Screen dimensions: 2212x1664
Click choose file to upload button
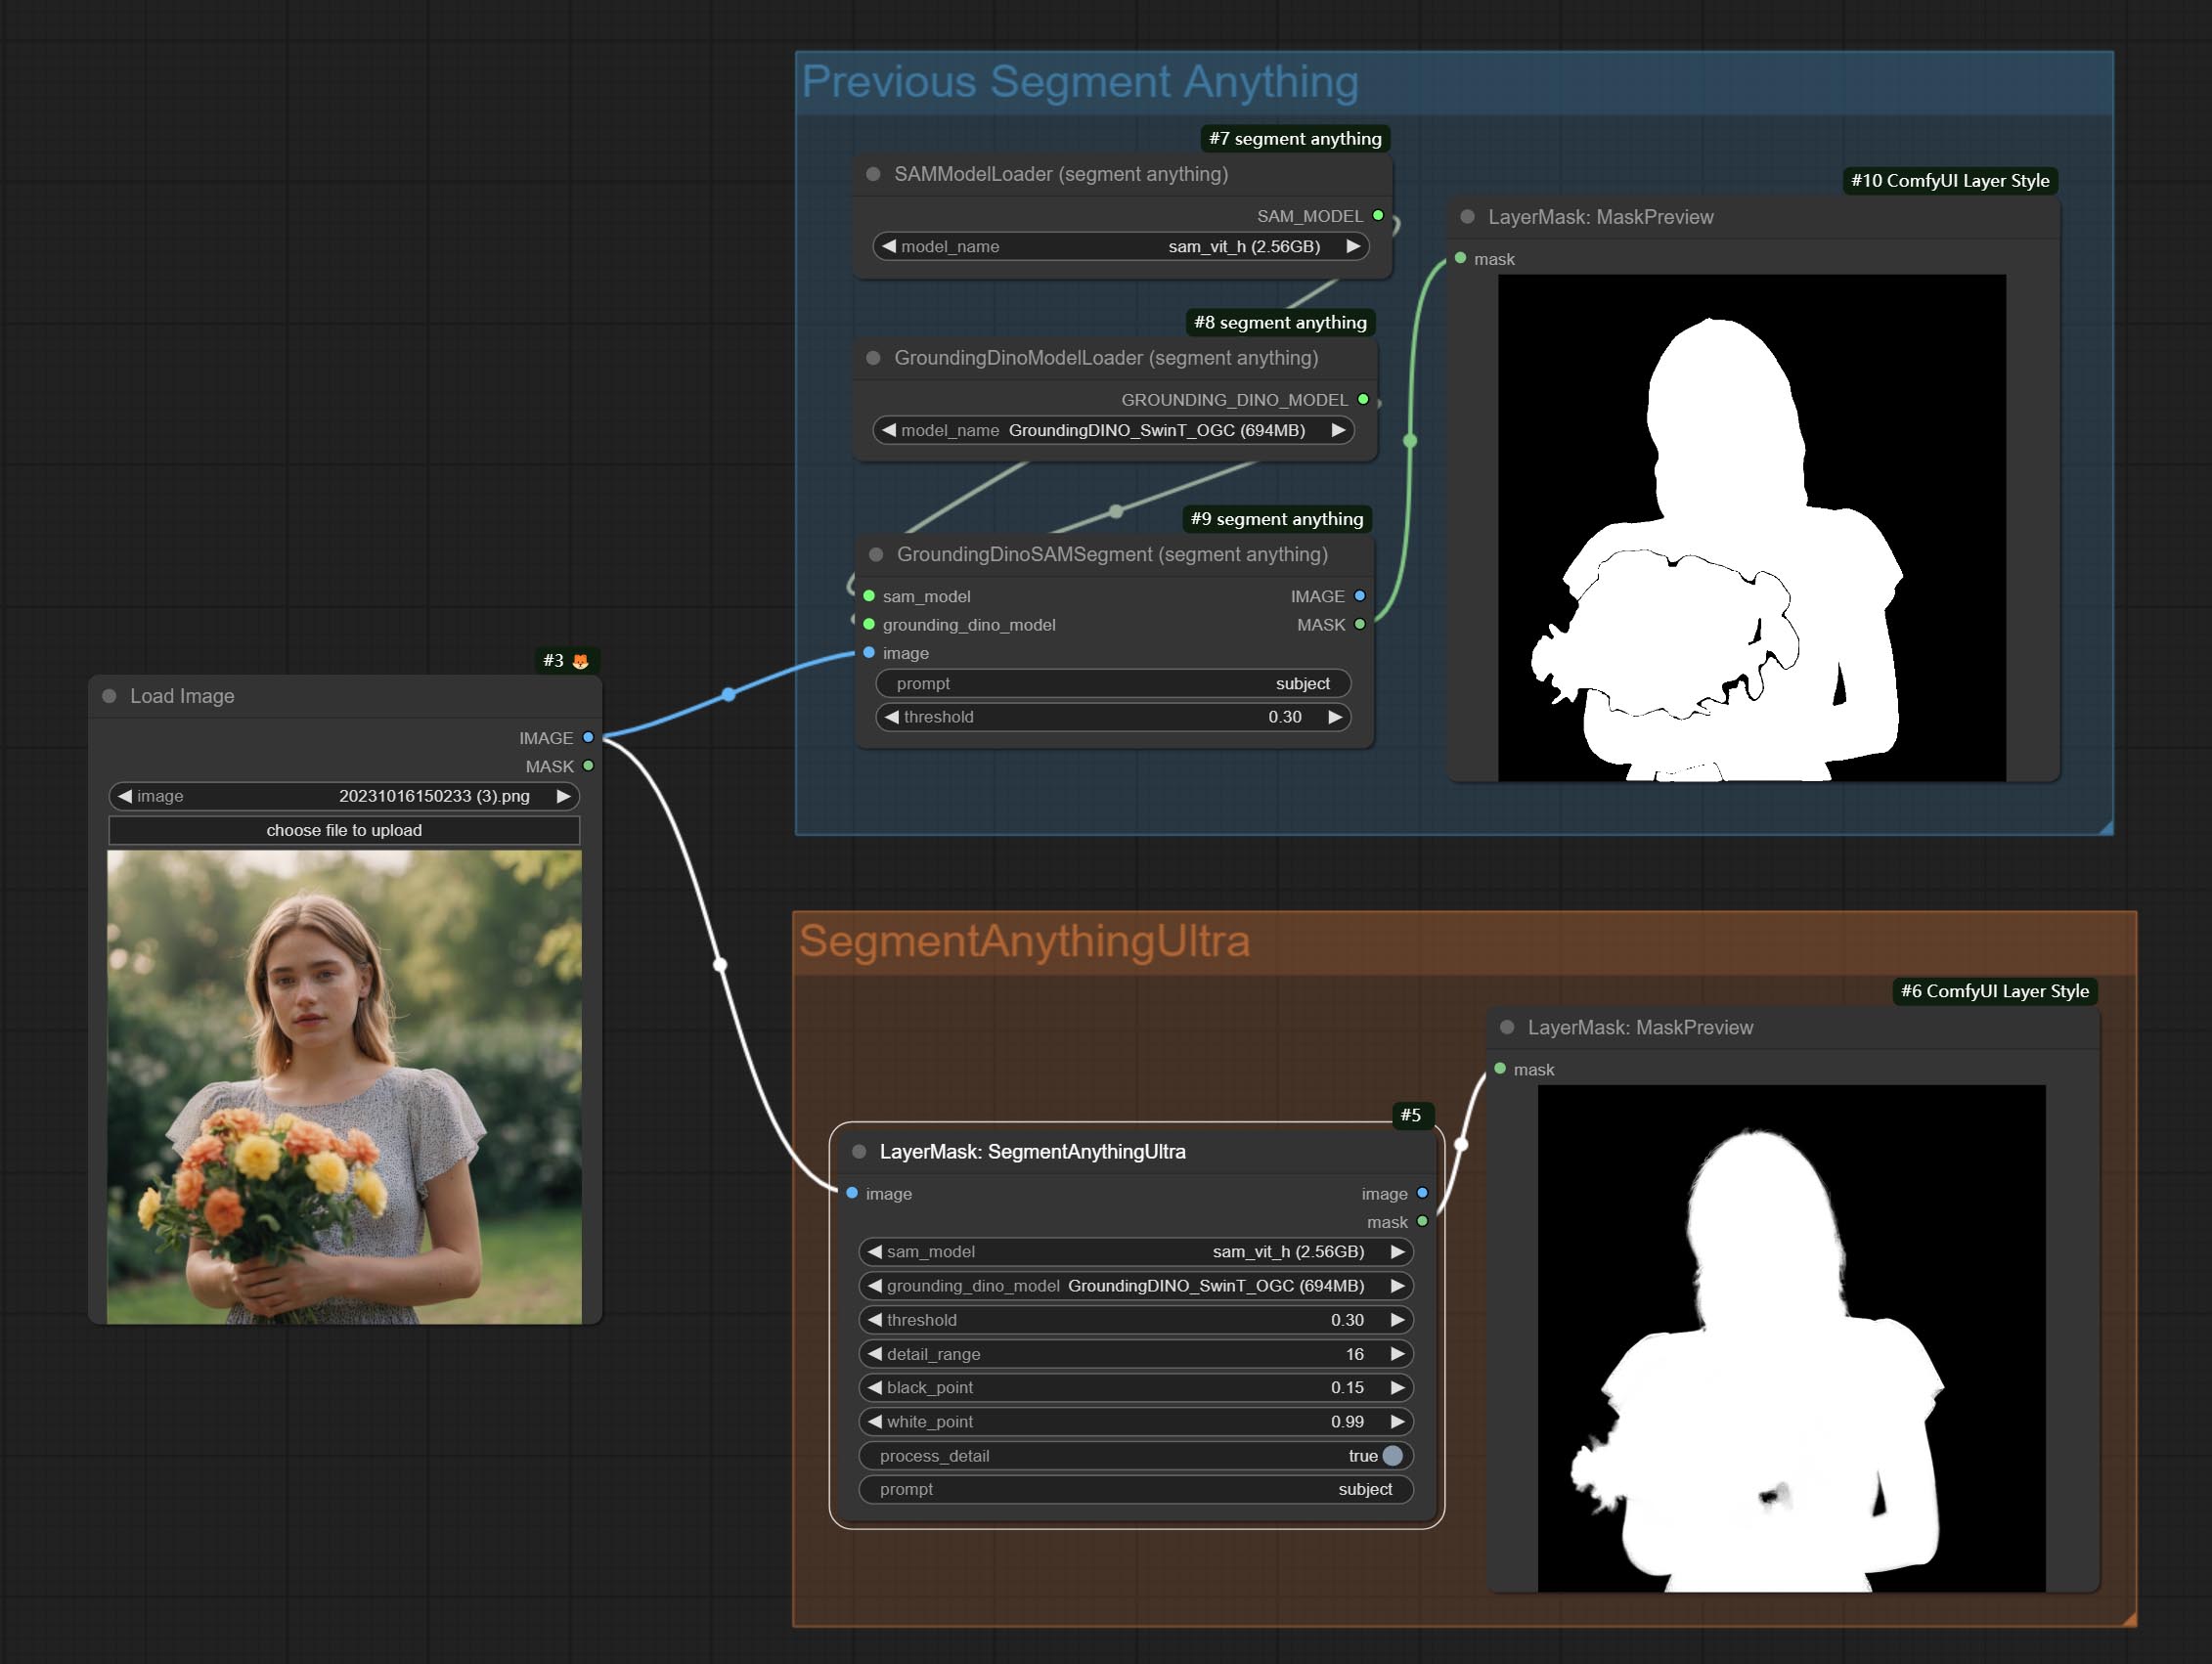(x=343, y=830)
